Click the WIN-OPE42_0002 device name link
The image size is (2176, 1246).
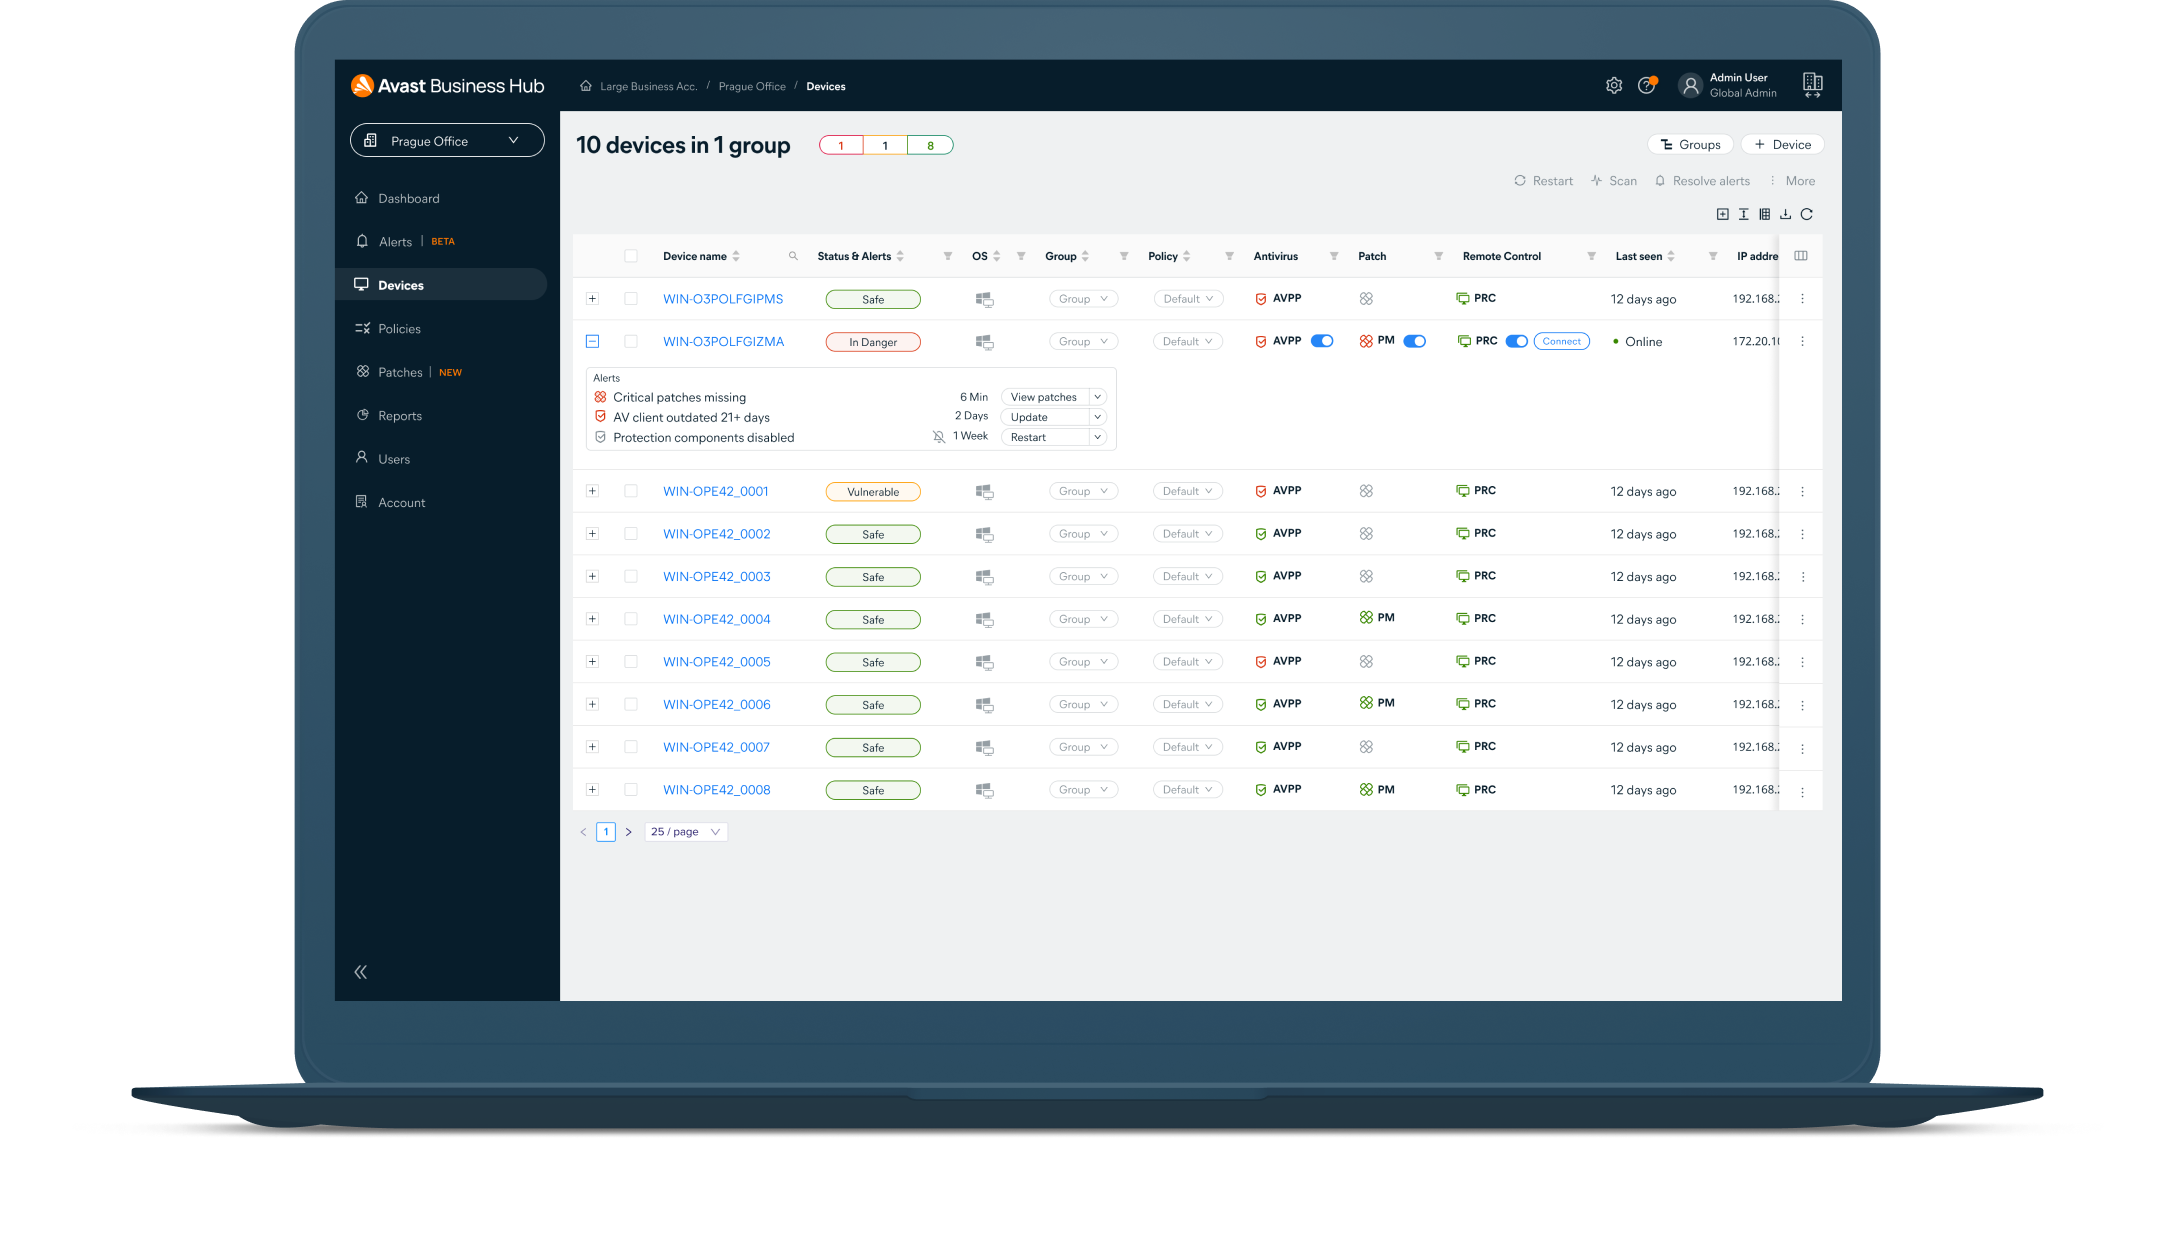point(719,533)
